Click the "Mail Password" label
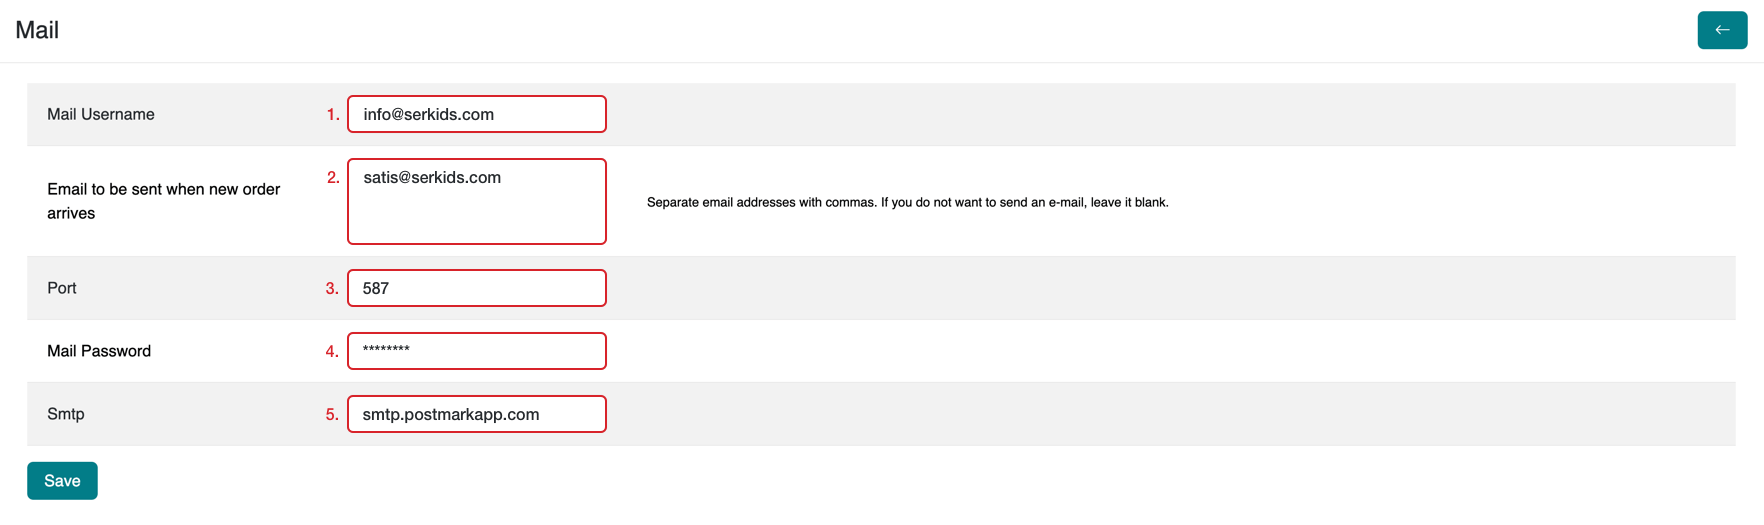The width and height of the screenshot is (1764, 525). tap(99, 351)
